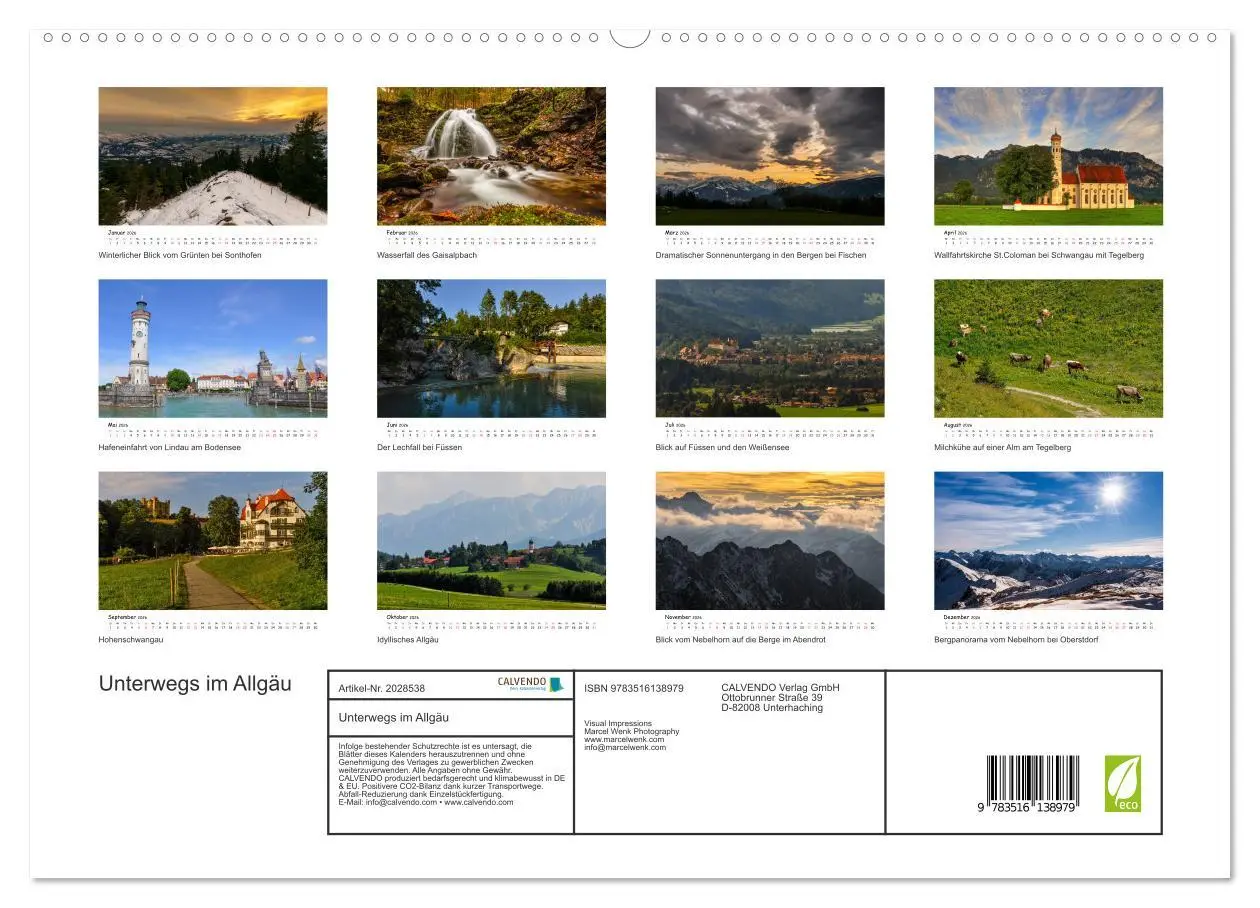This screenshot has width=1260, height=908.
Task: Click the Dezember calendar day strip
Action: [1048, 625]
